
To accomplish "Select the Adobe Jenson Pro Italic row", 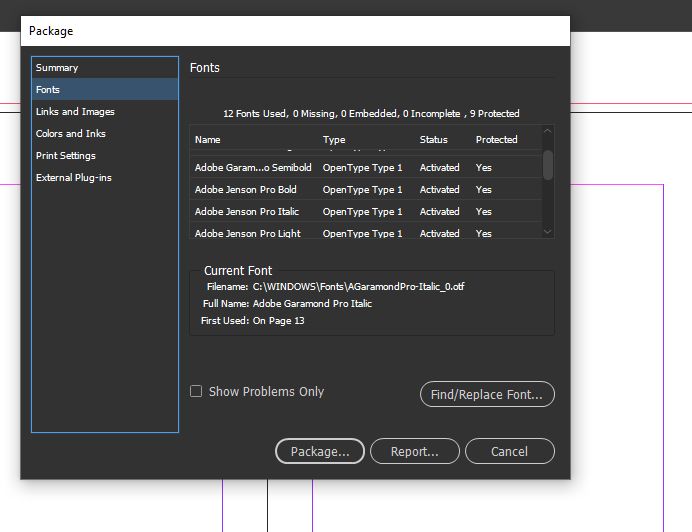I will click(x=366, y=211).
